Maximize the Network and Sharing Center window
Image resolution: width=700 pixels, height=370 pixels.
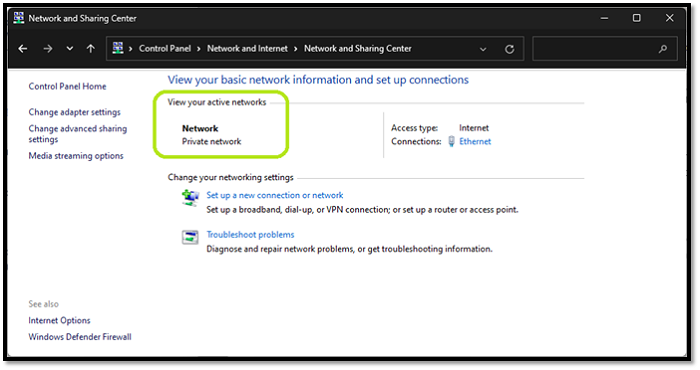[637, 18]
